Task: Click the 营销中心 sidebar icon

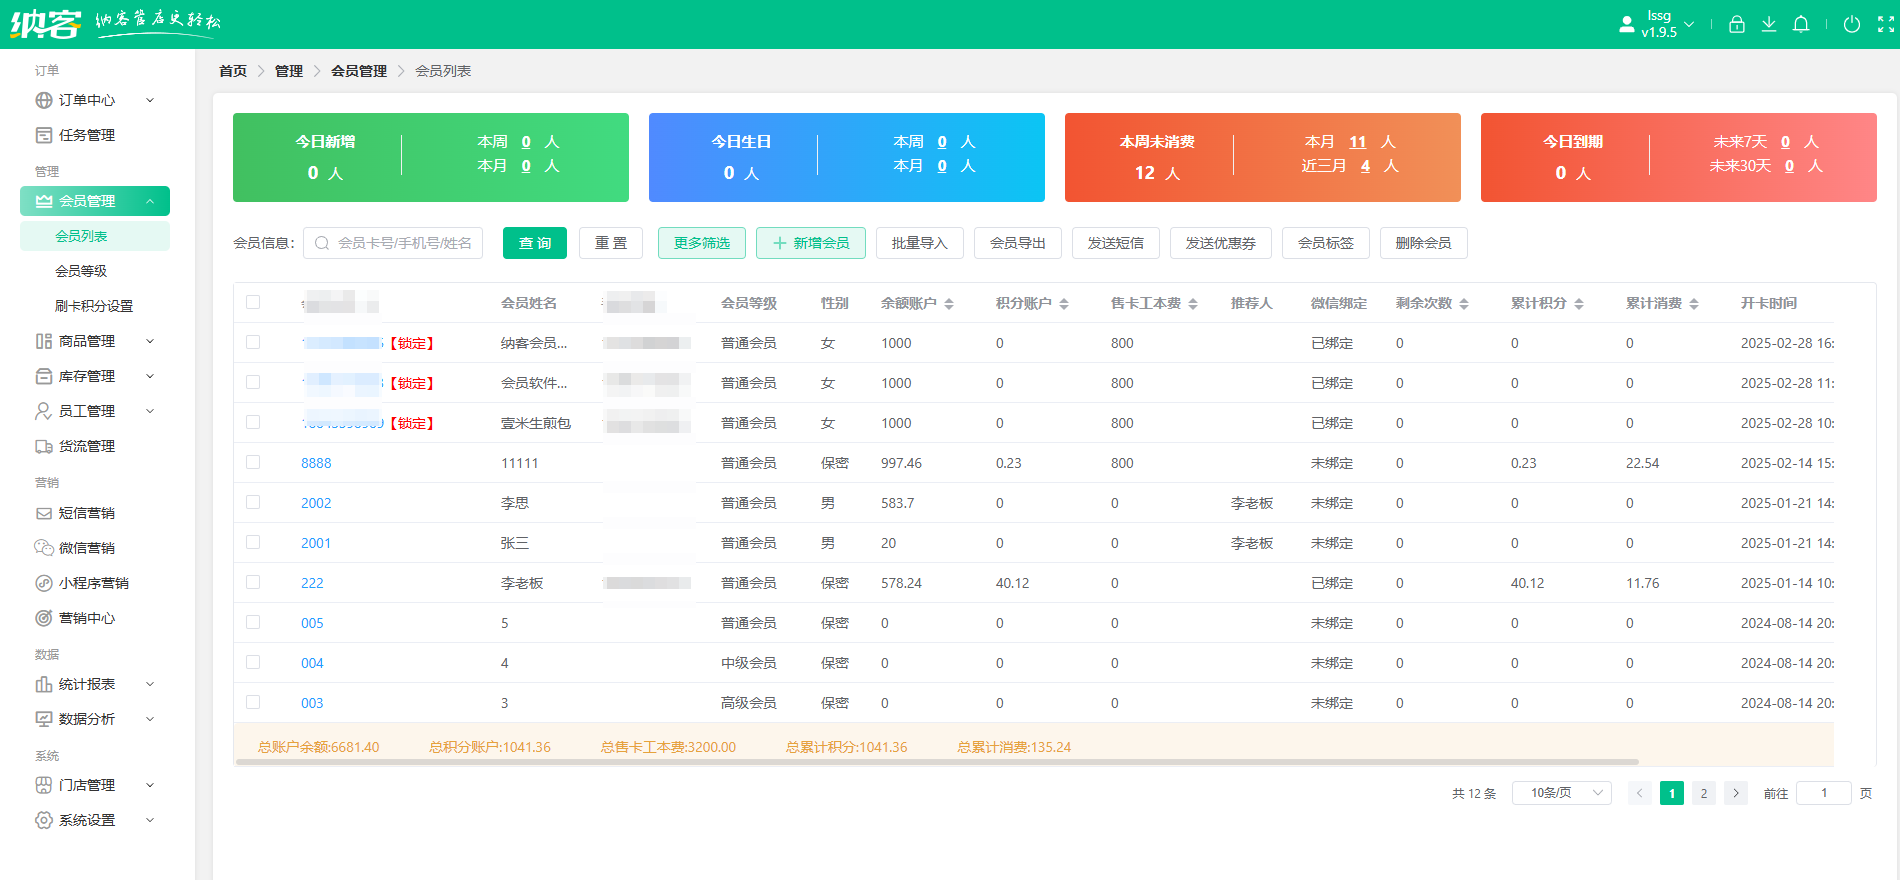Action: [44, 618]
